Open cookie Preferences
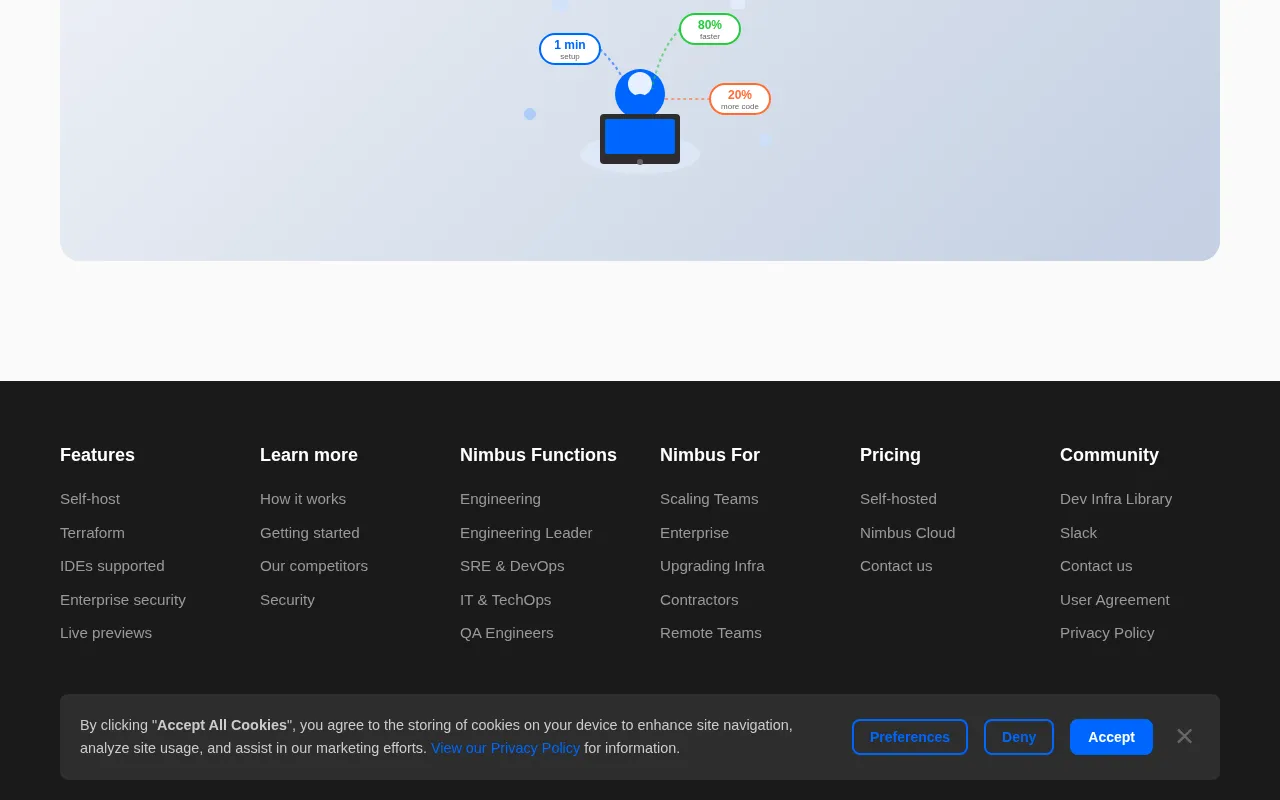1280x800 pixels. point(910,737)
